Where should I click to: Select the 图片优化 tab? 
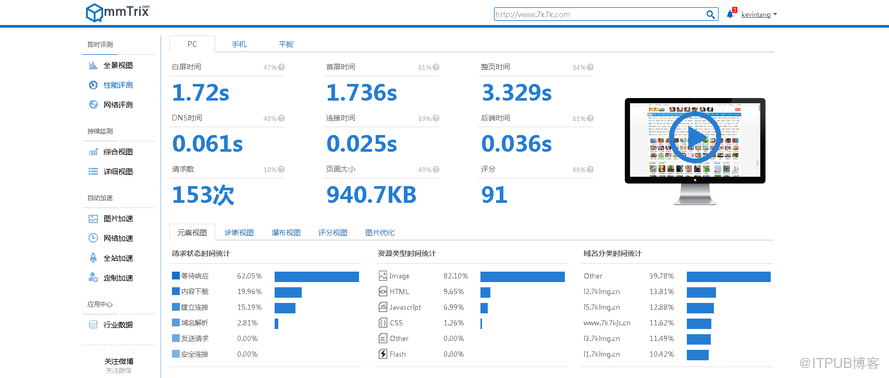379,232
